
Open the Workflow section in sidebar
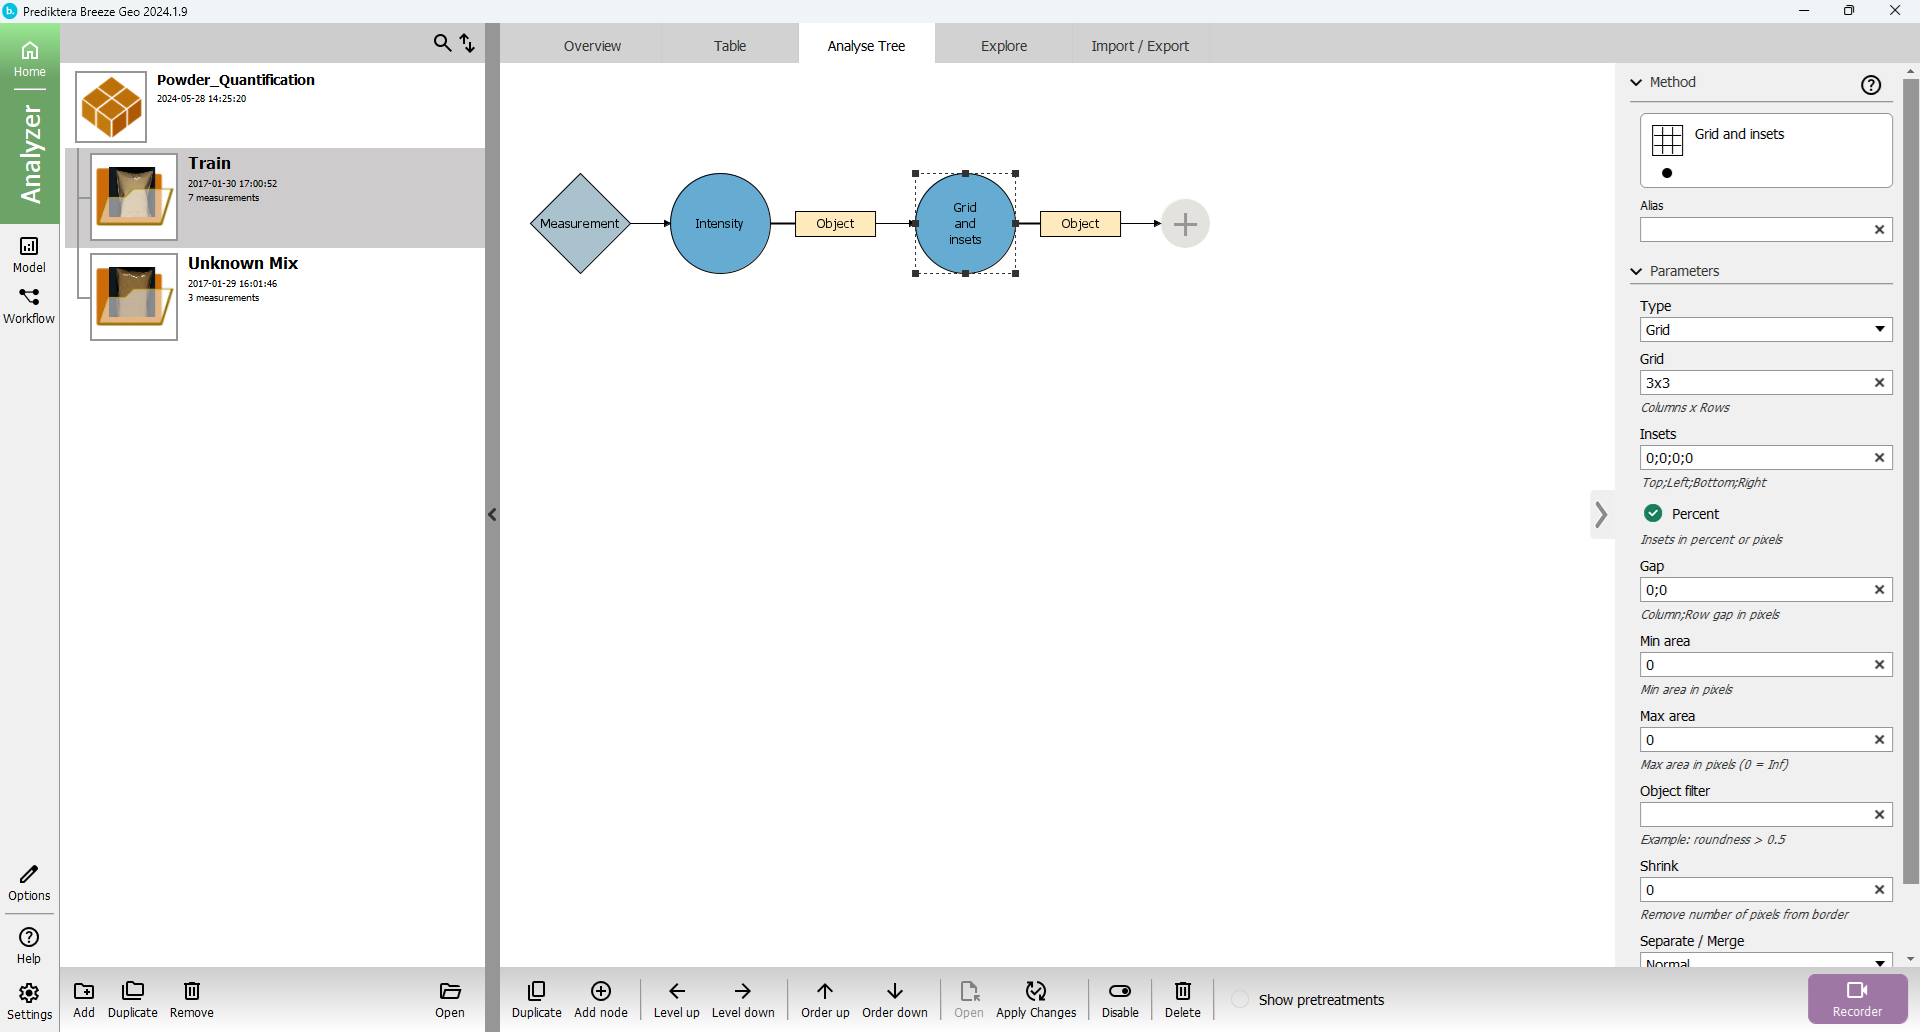coord(29,305)
